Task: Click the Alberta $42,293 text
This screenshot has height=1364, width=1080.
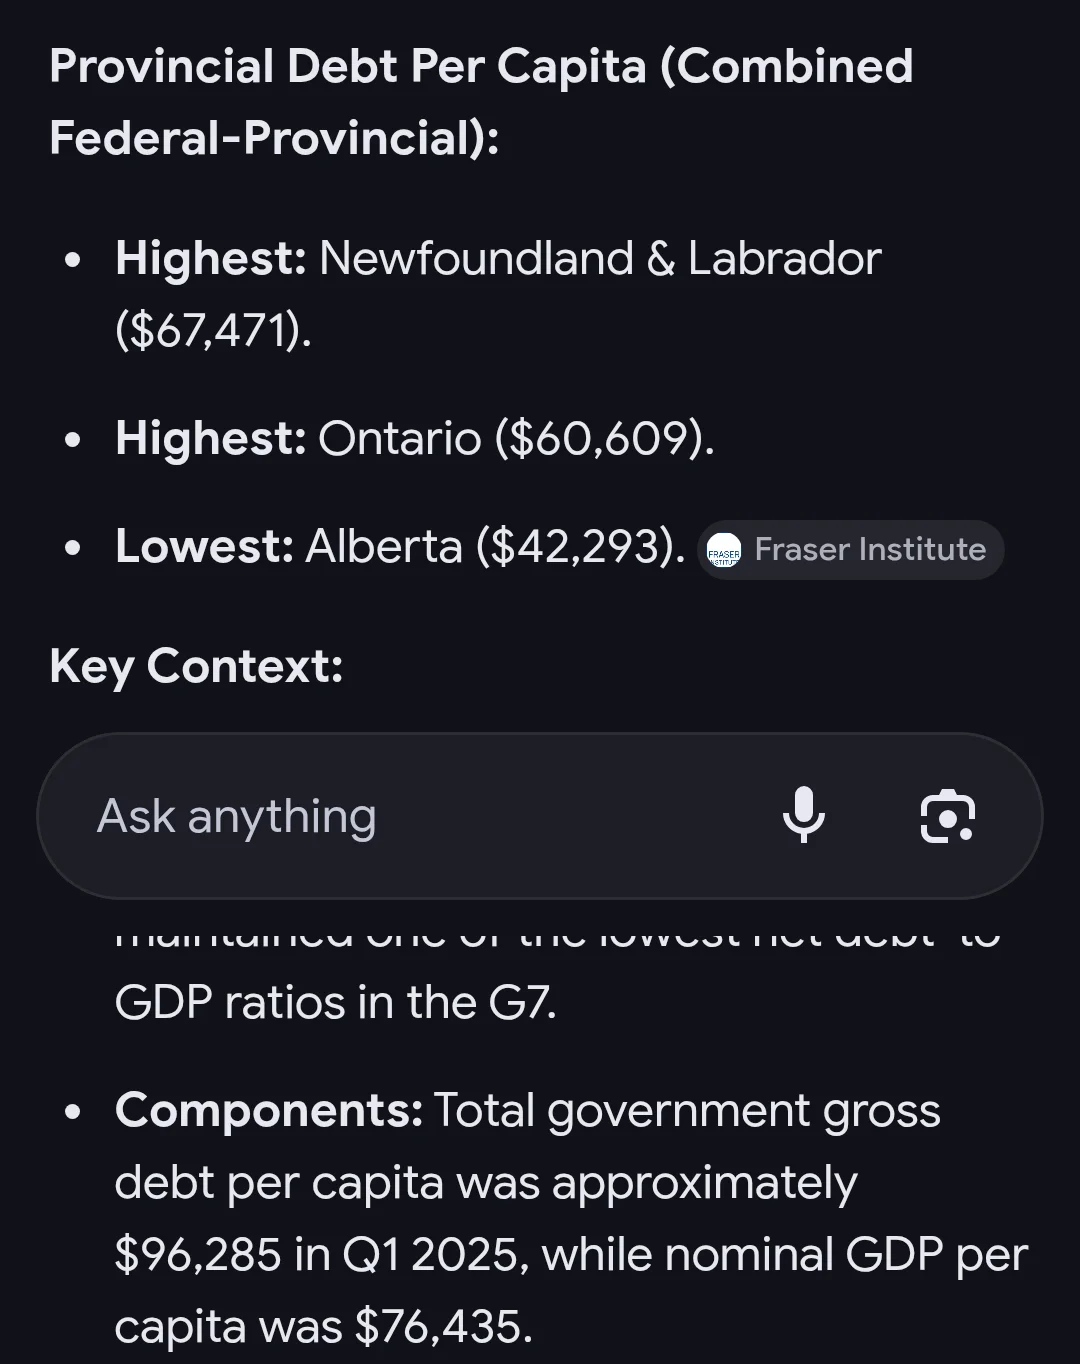Action: tap(495, 547)
